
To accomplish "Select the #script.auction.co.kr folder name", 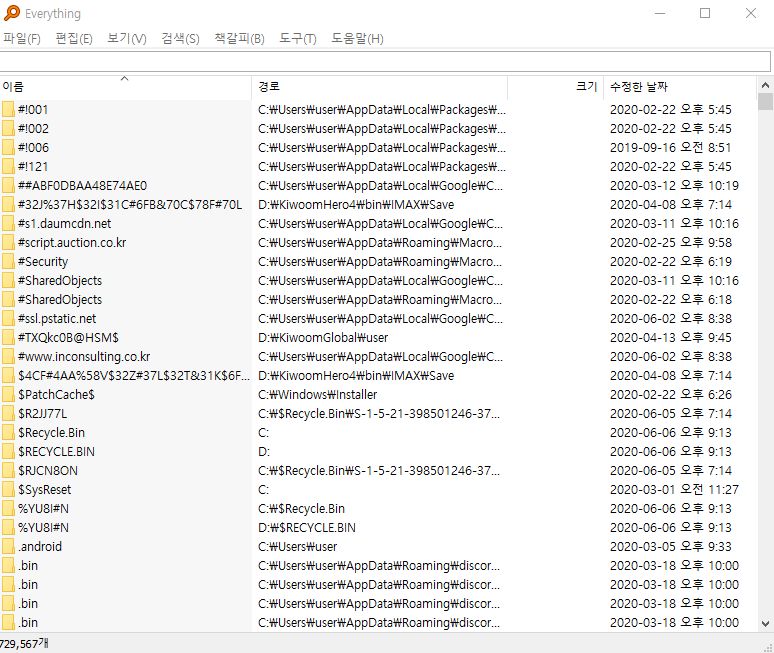I will pyautogui.click(x=72, y=243).
